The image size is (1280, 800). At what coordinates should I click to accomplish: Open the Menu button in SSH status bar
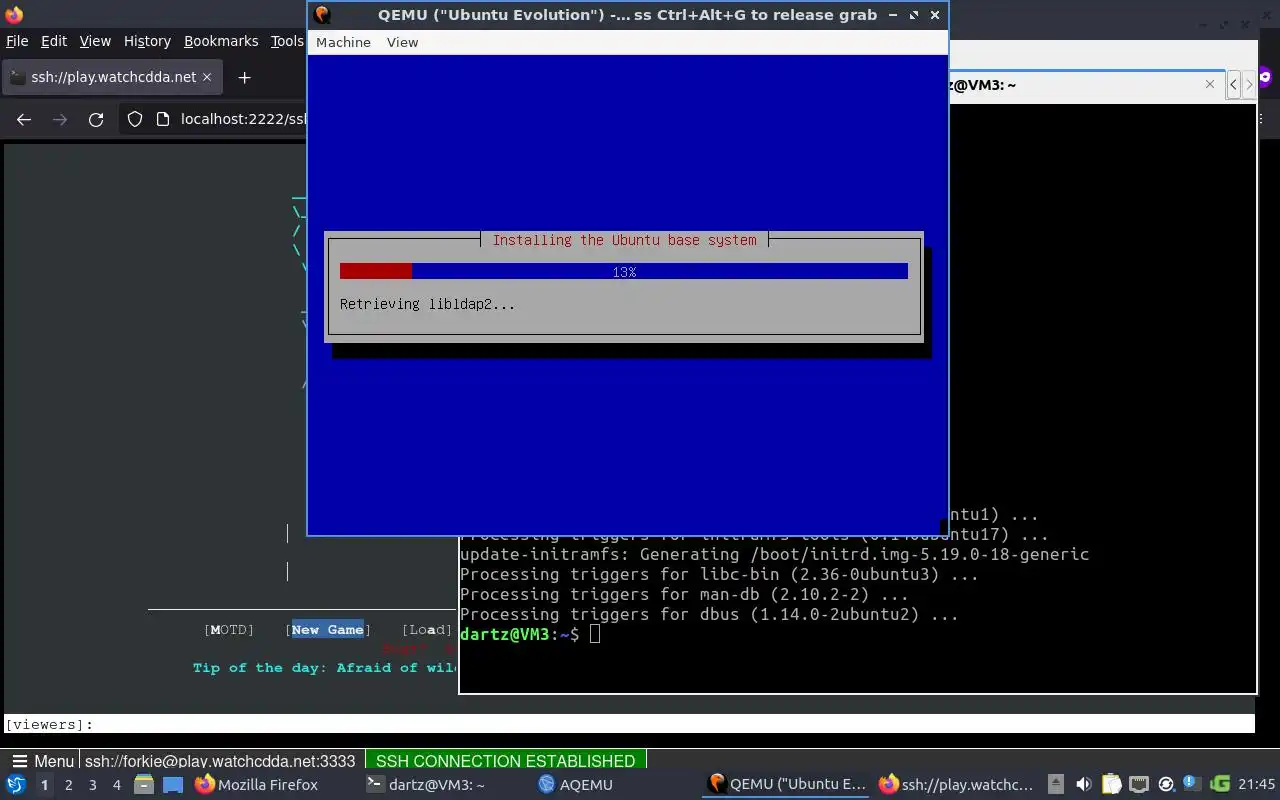[42, 761]
